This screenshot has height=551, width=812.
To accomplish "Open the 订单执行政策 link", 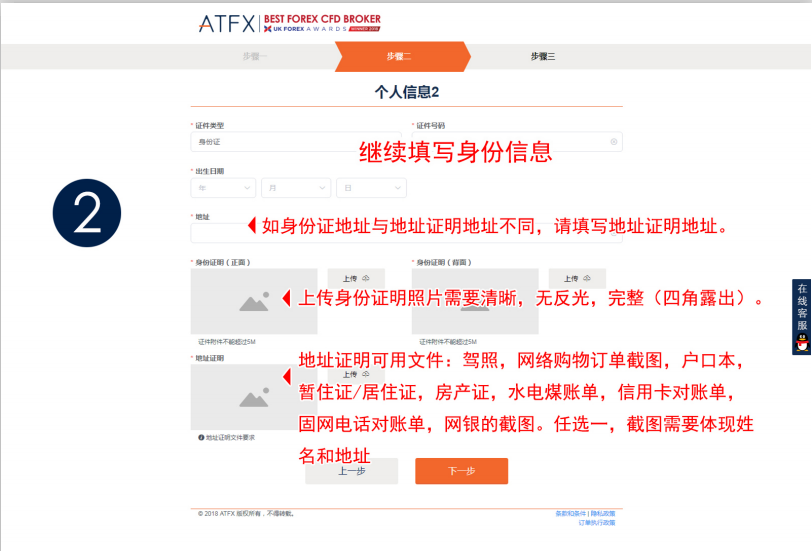I will [597, 523].
